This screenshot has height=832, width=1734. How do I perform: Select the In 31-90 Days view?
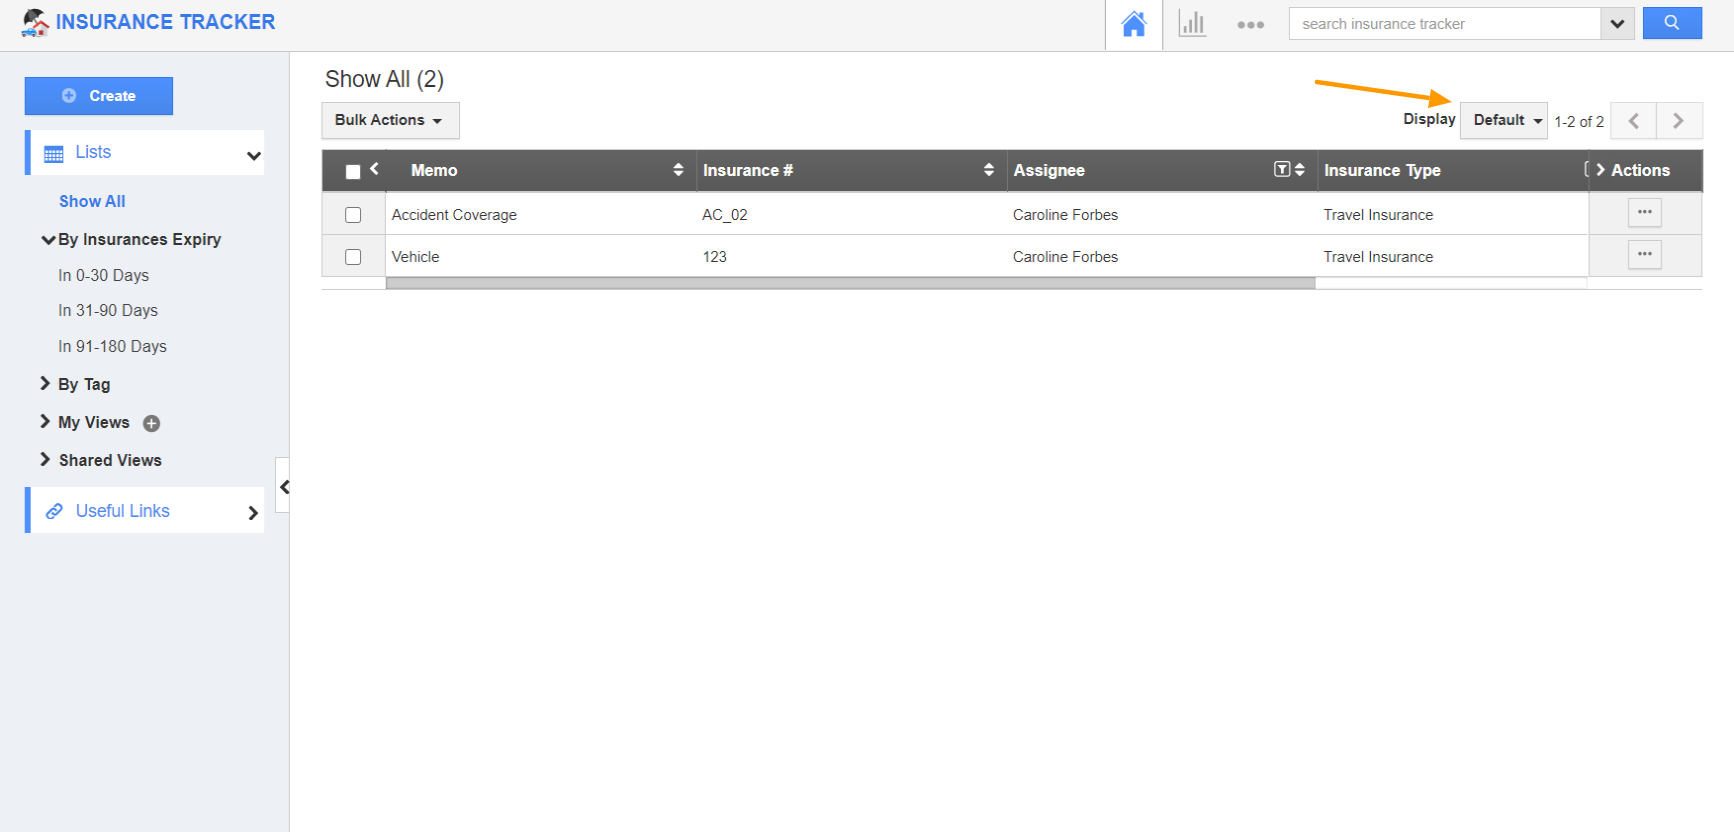coord(108,310)
